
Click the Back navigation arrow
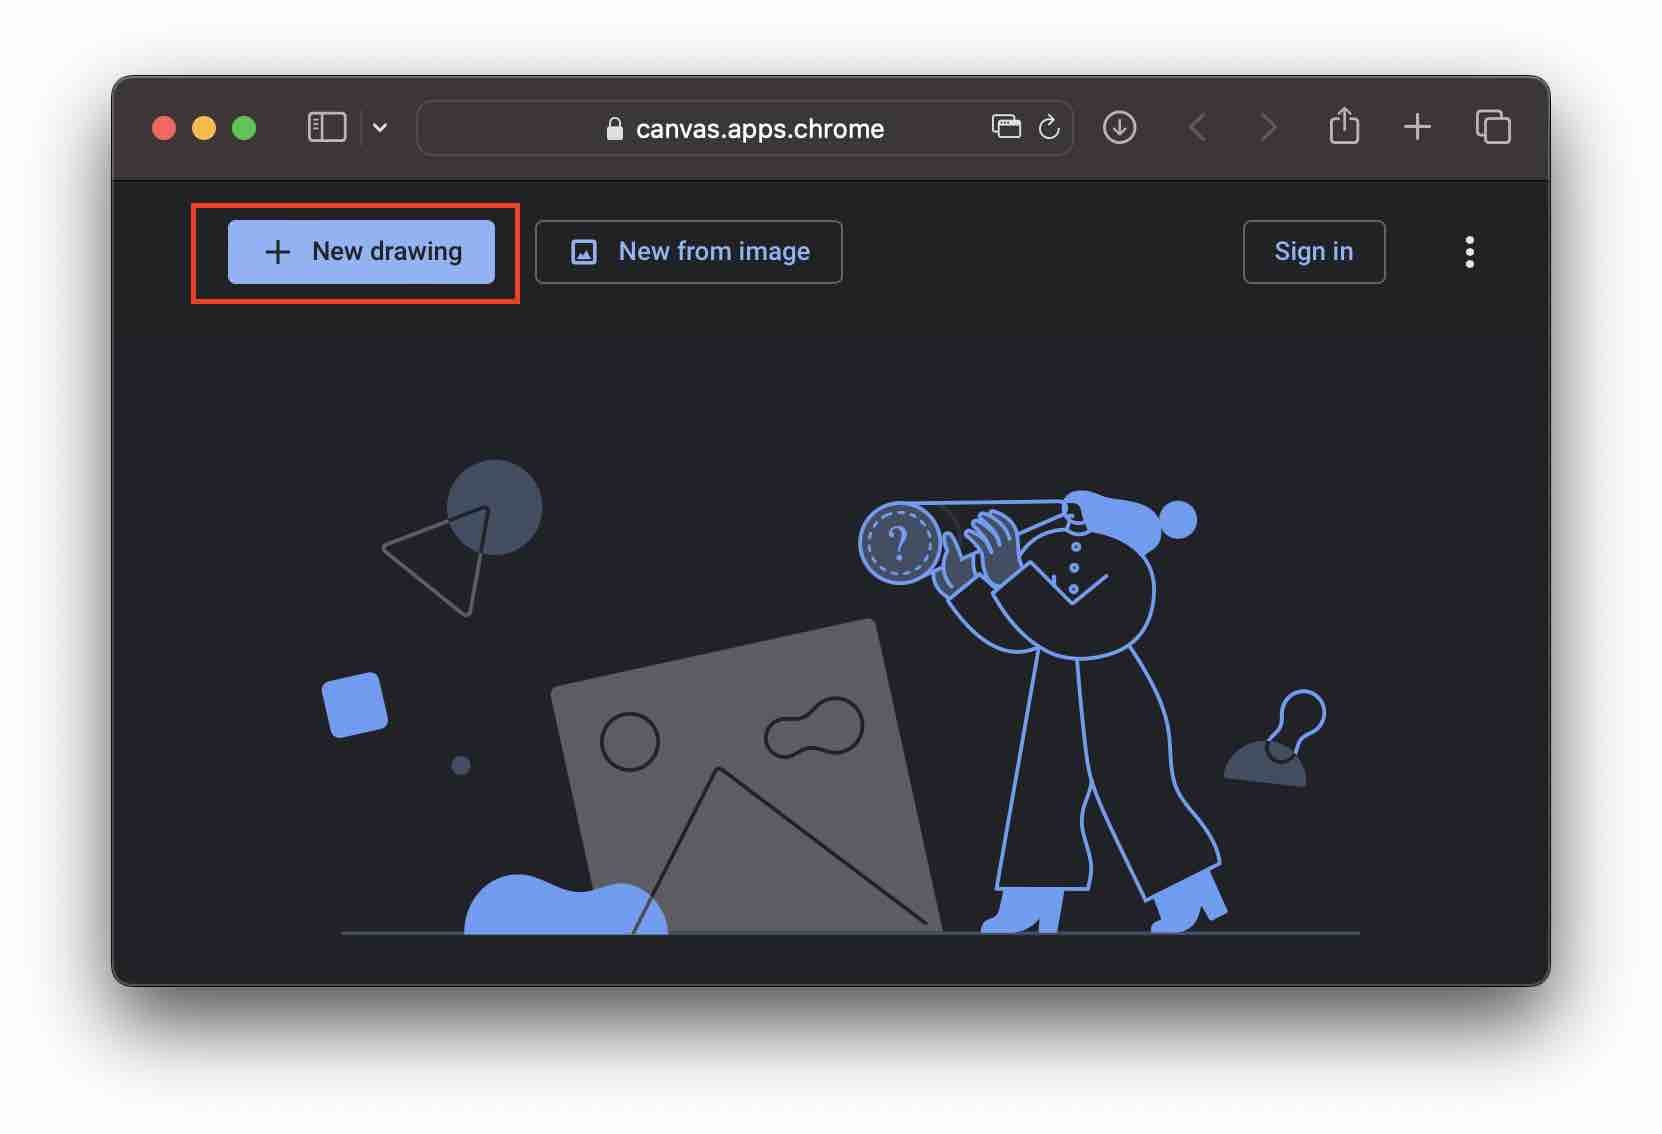coord(1196,127)
